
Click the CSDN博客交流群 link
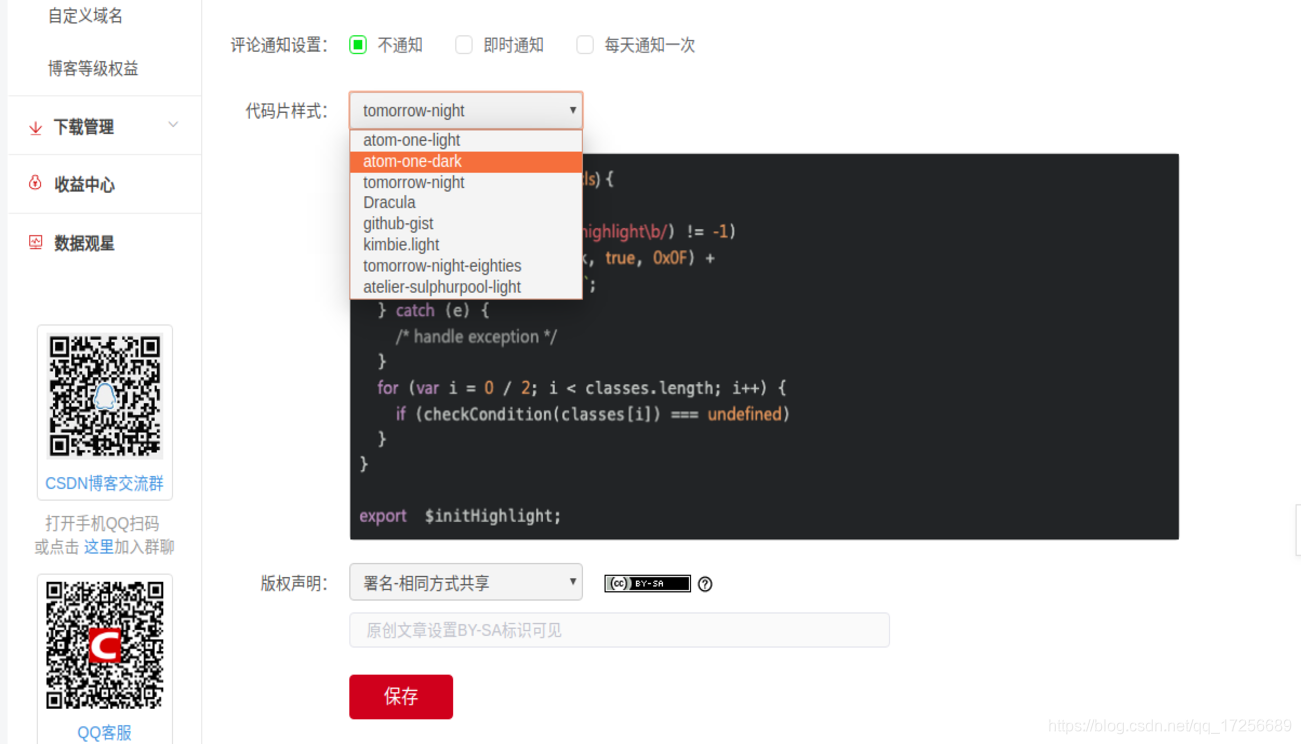click(104, 483)
